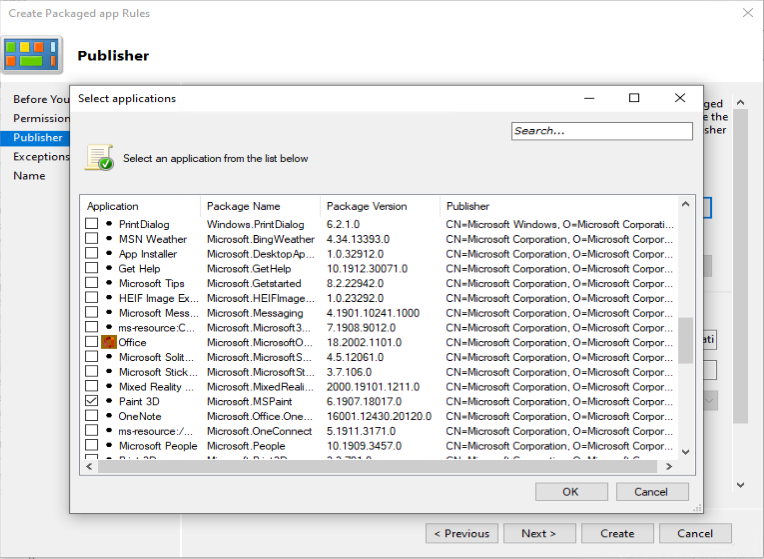Viewport: 764px width, 559px height.
Task: Sort by Application column header
Action: pos(140,206)
